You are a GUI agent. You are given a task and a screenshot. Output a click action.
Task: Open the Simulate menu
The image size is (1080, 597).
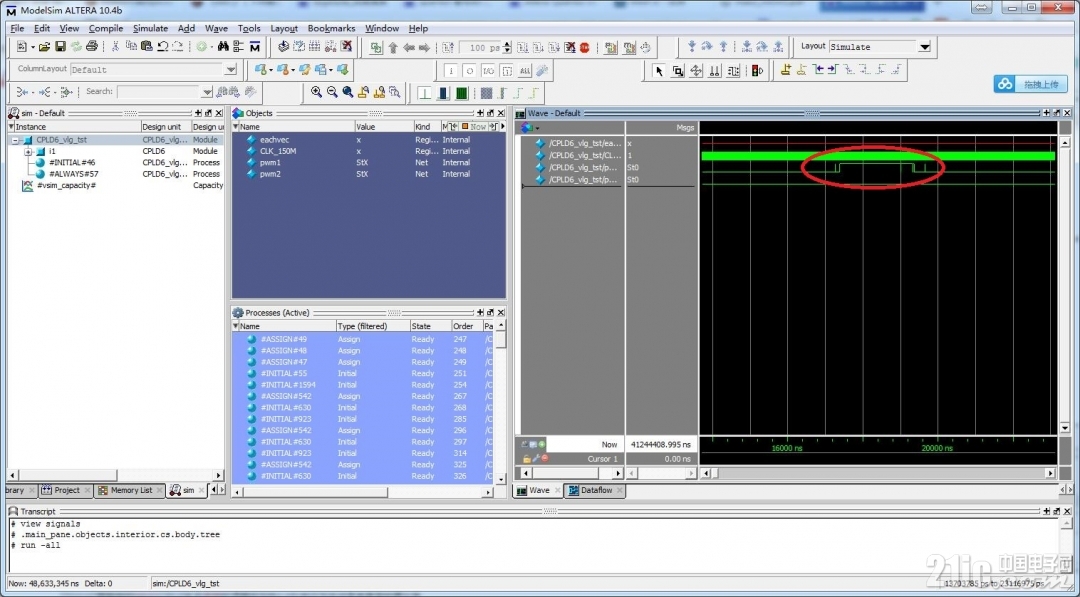coord(150,28)
